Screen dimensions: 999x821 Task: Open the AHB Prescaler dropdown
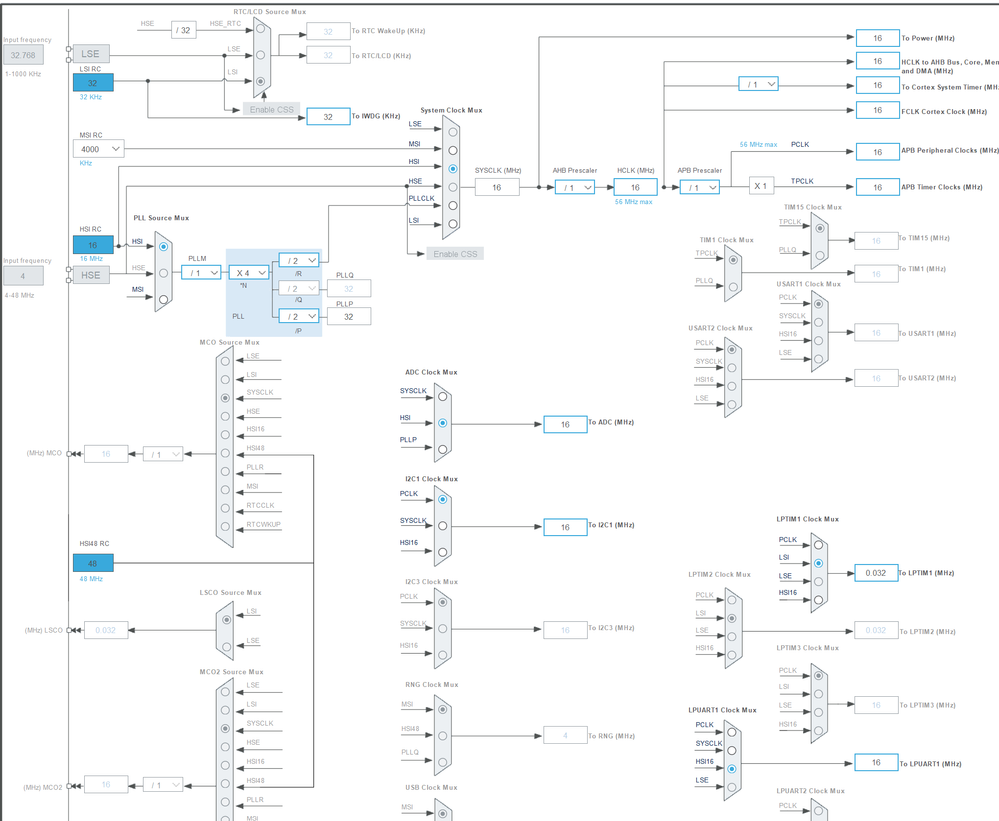(x=575, y=187)
